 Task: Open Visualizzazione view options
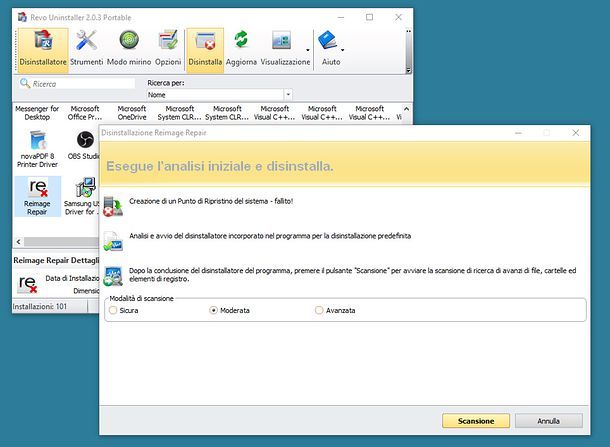(285, 50)
